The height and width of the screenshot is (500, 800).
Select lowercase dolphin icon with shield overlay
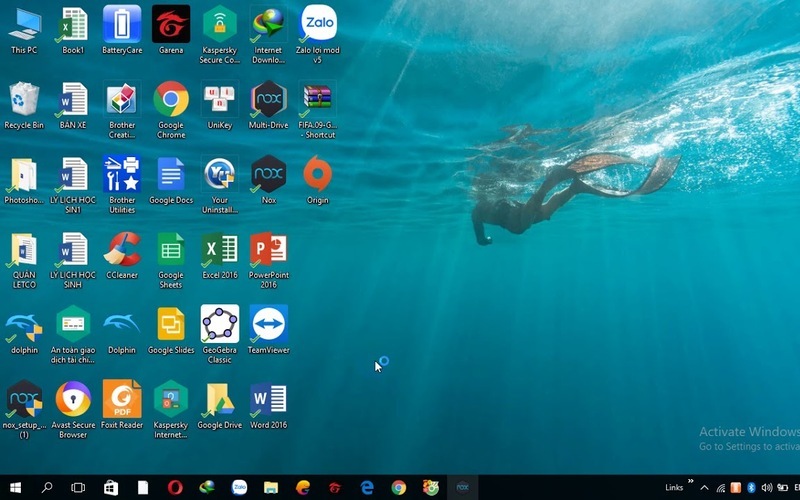pyautogui.click(x=24, y=330)
